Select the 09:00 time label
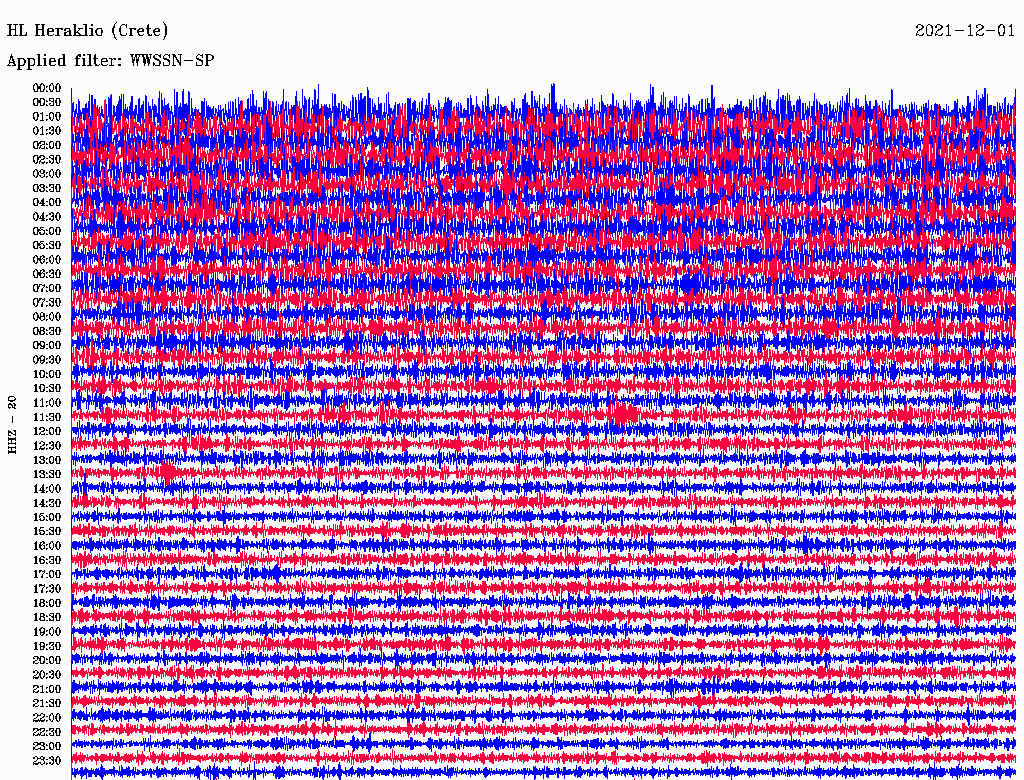 pos(46,346)
